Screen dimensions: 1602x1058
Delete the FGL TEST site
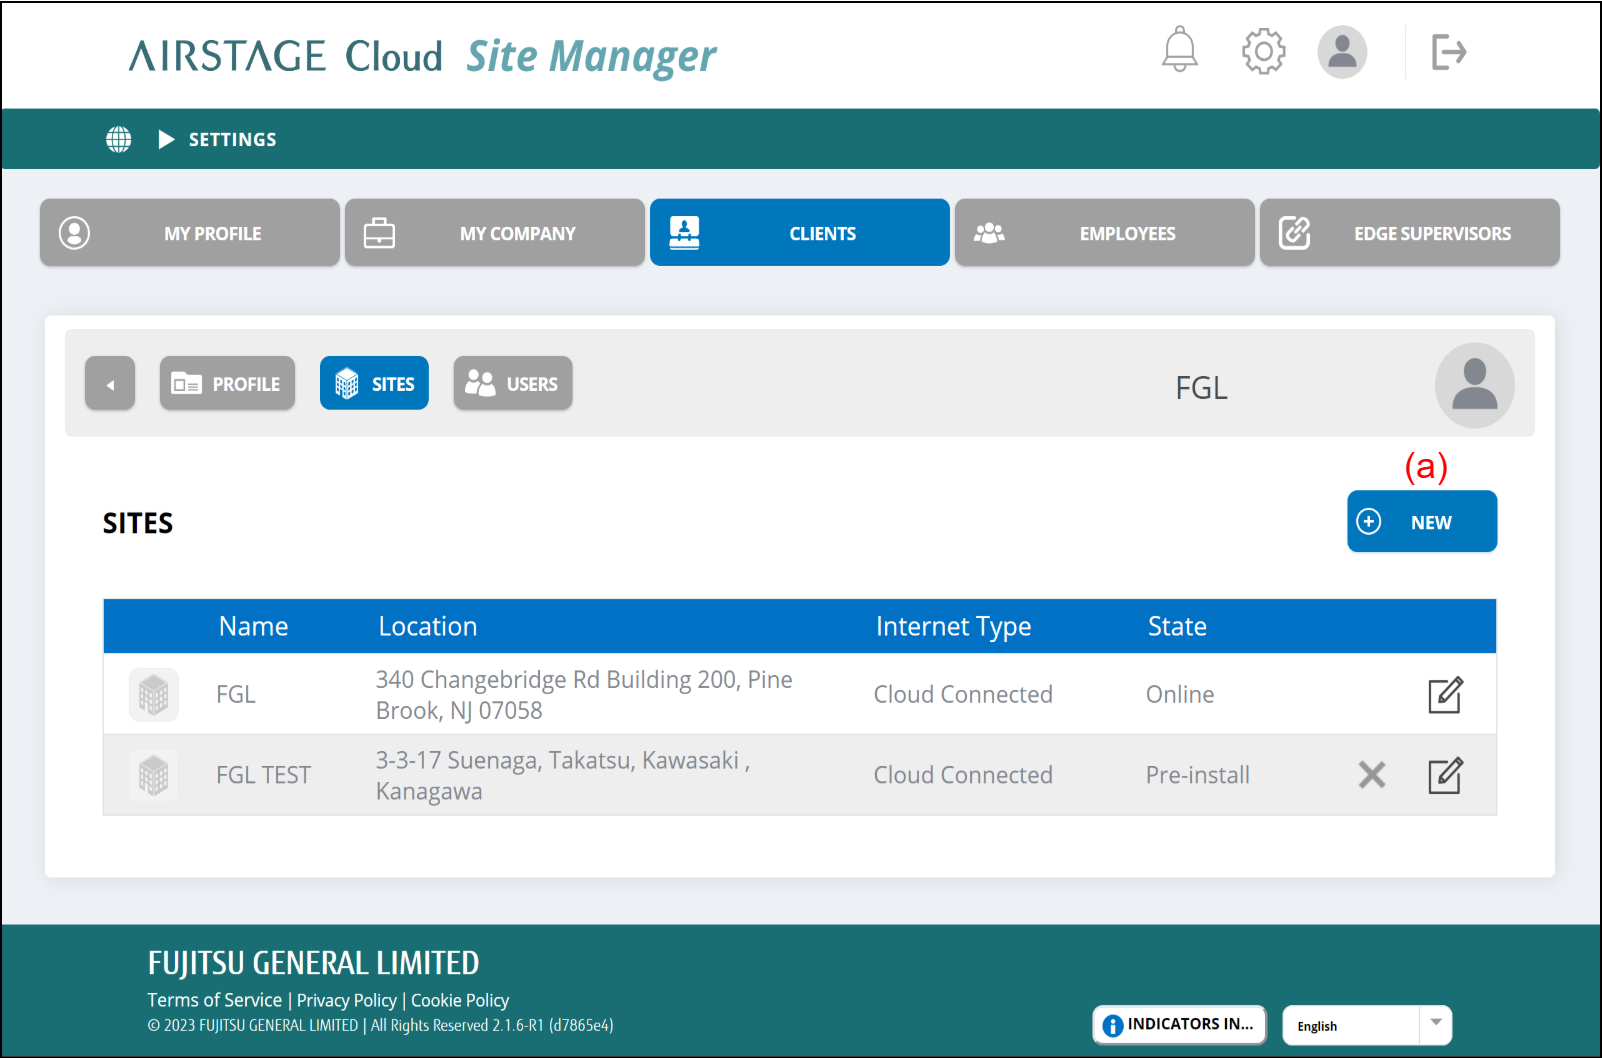[1372, 775]
